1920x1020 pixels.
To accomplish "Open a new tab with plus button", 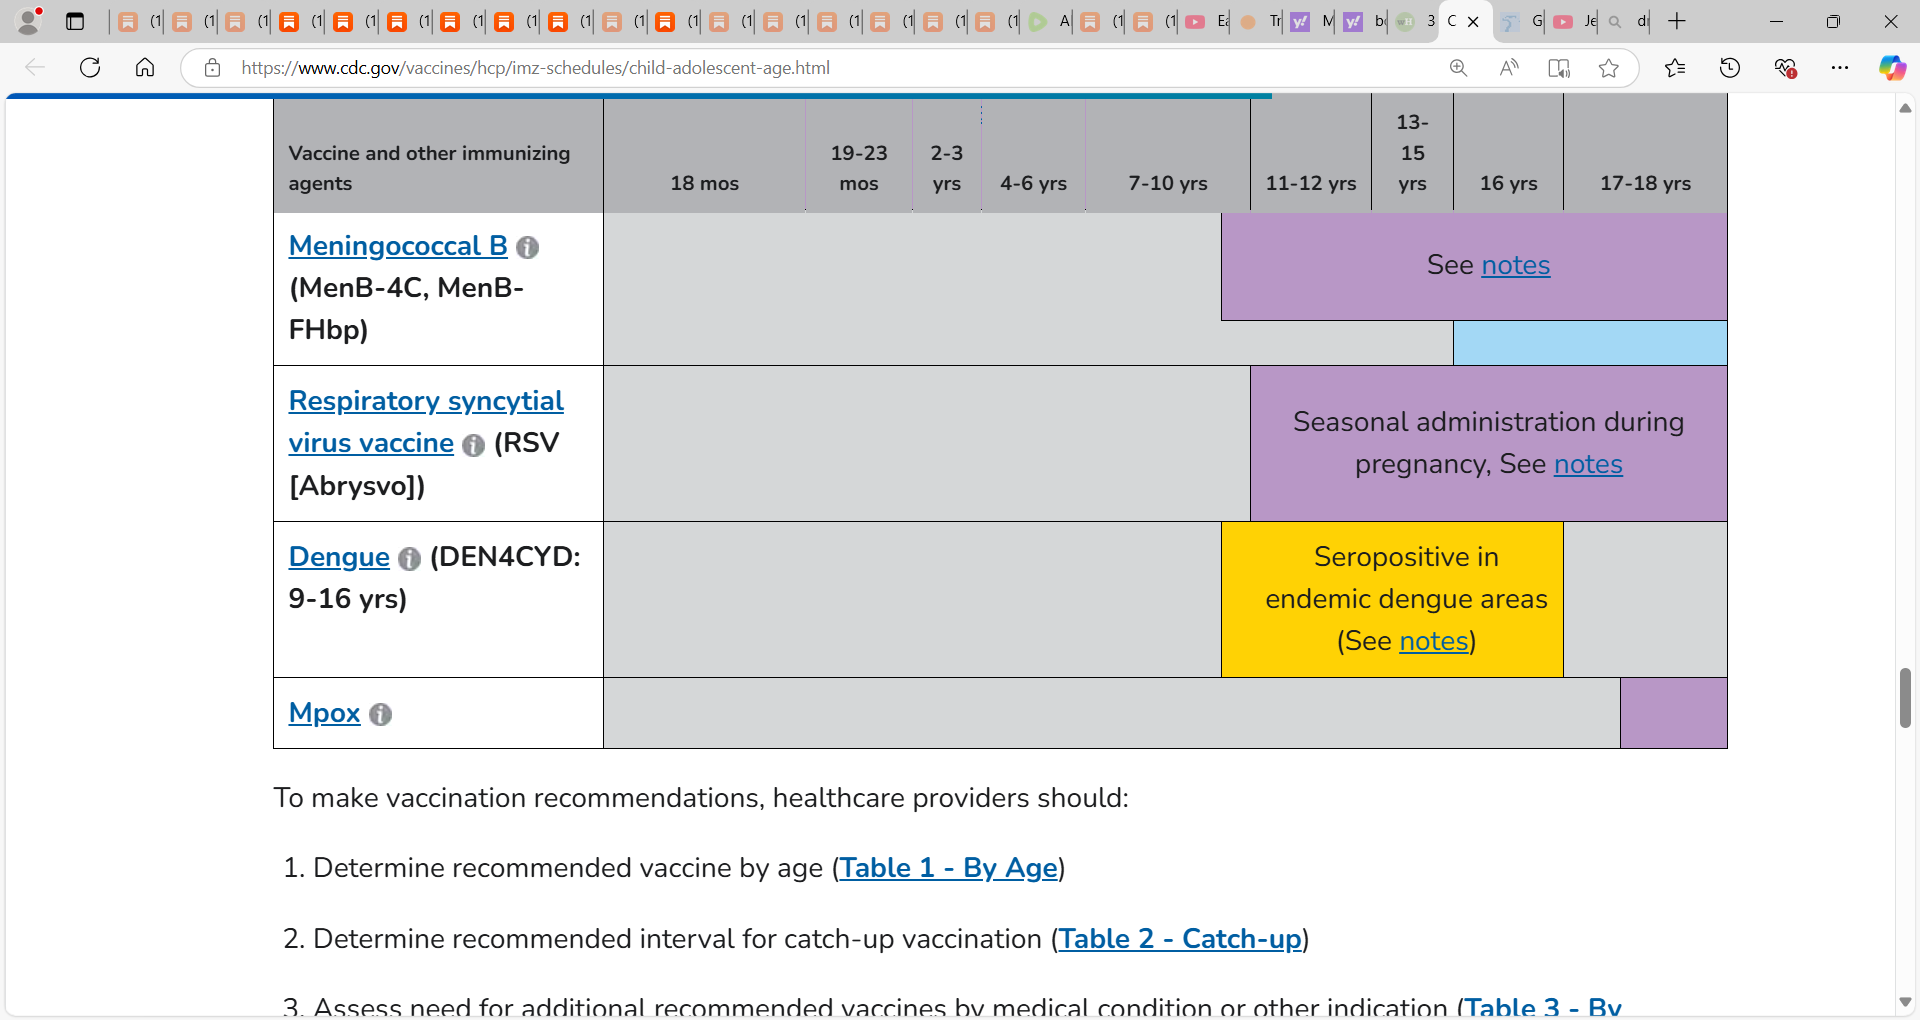I will [x=1677, y=21].
